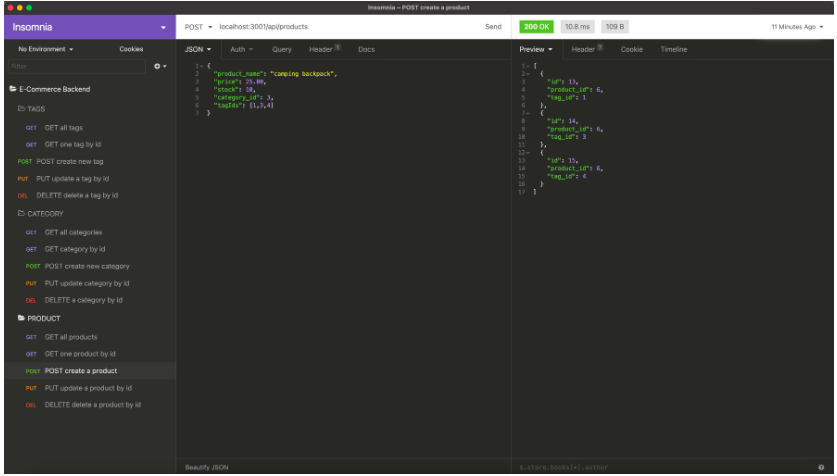Click the 10.8 ms response time tag
The image size is (837, 476).
click(x=577, y=27)
